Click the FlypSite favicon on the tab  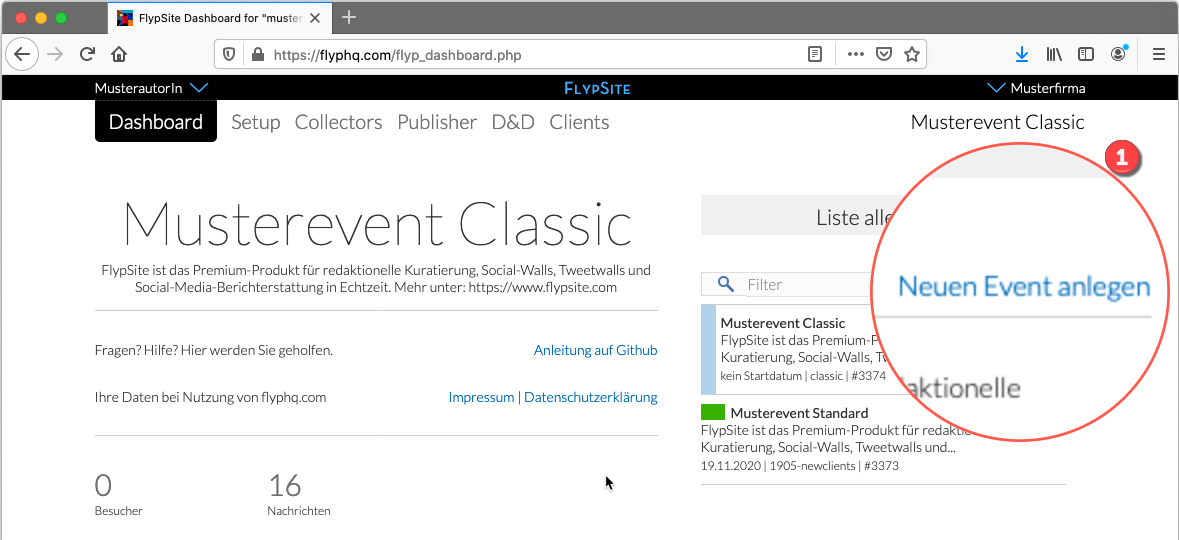click(126, 18)
